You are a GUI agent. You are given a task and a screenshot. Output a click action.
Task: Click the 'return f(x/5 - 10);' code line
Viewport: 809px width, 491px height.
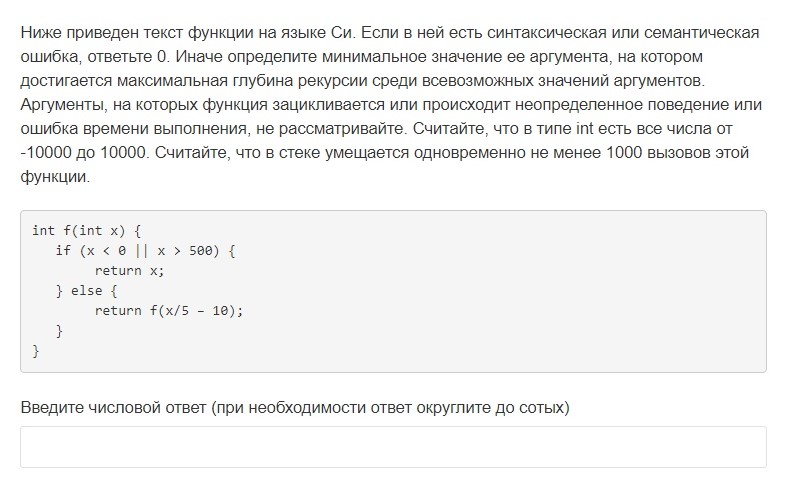click(169, 311)
